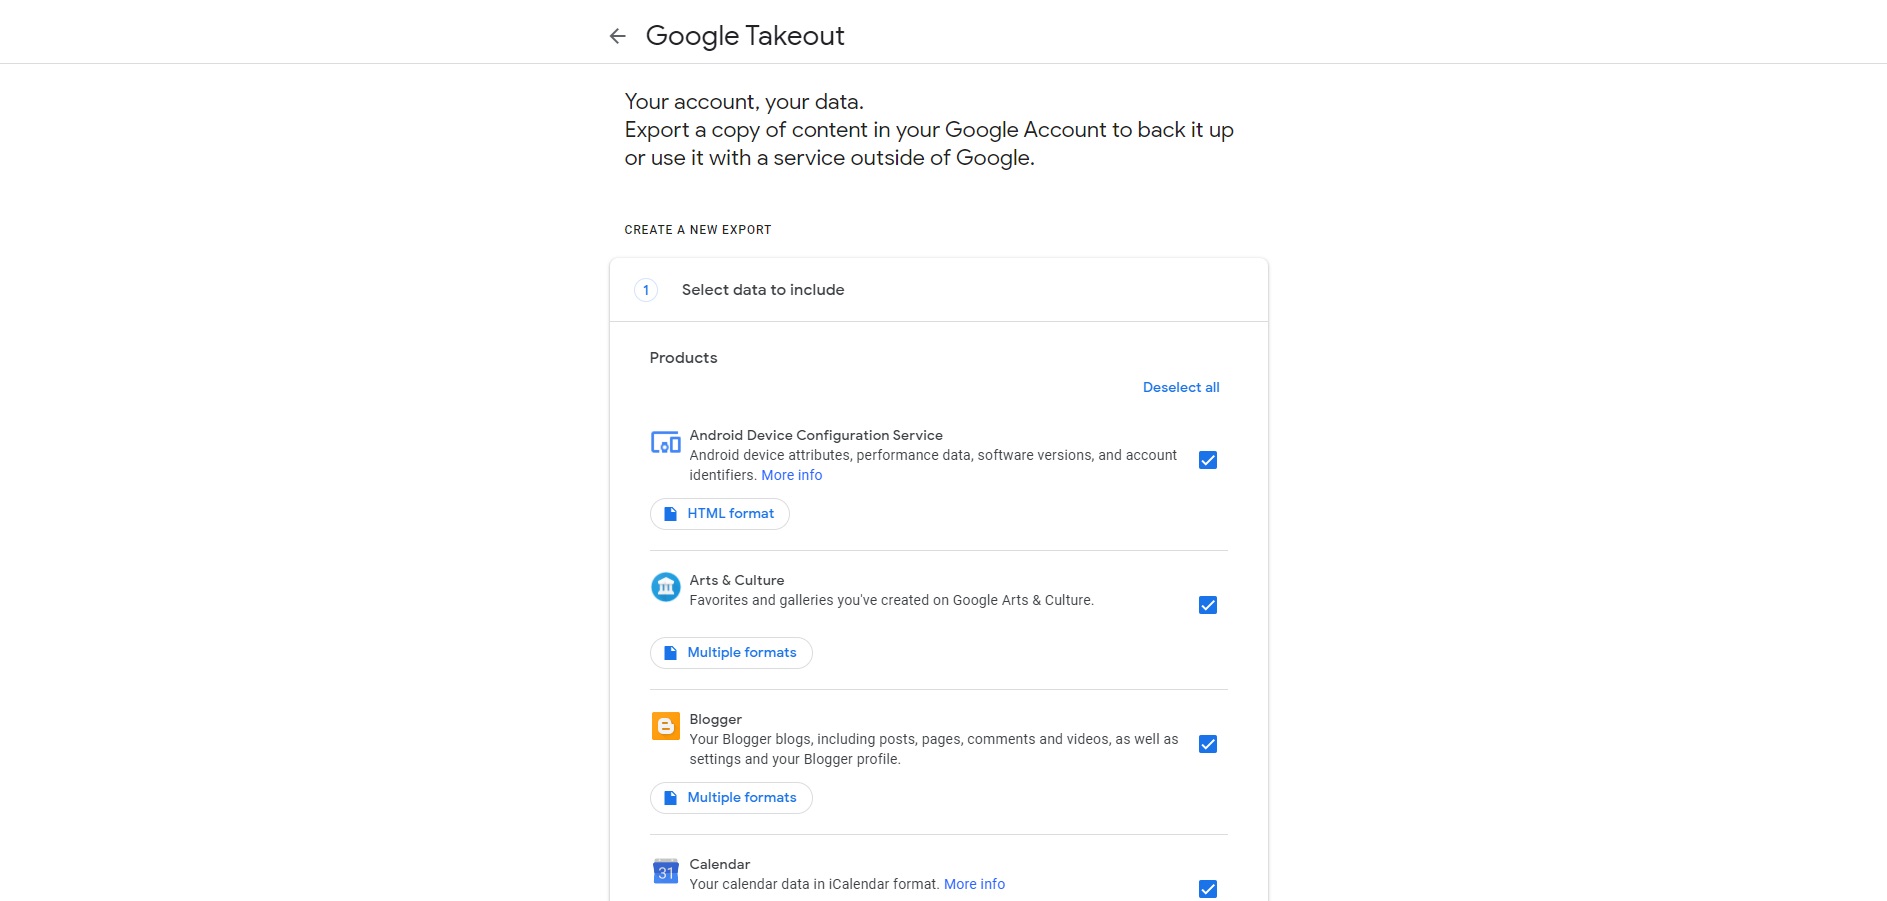The image size is (1887, 901).
Task: Click the Arts & Culture museum icon
Action: (x=665, y=587)
